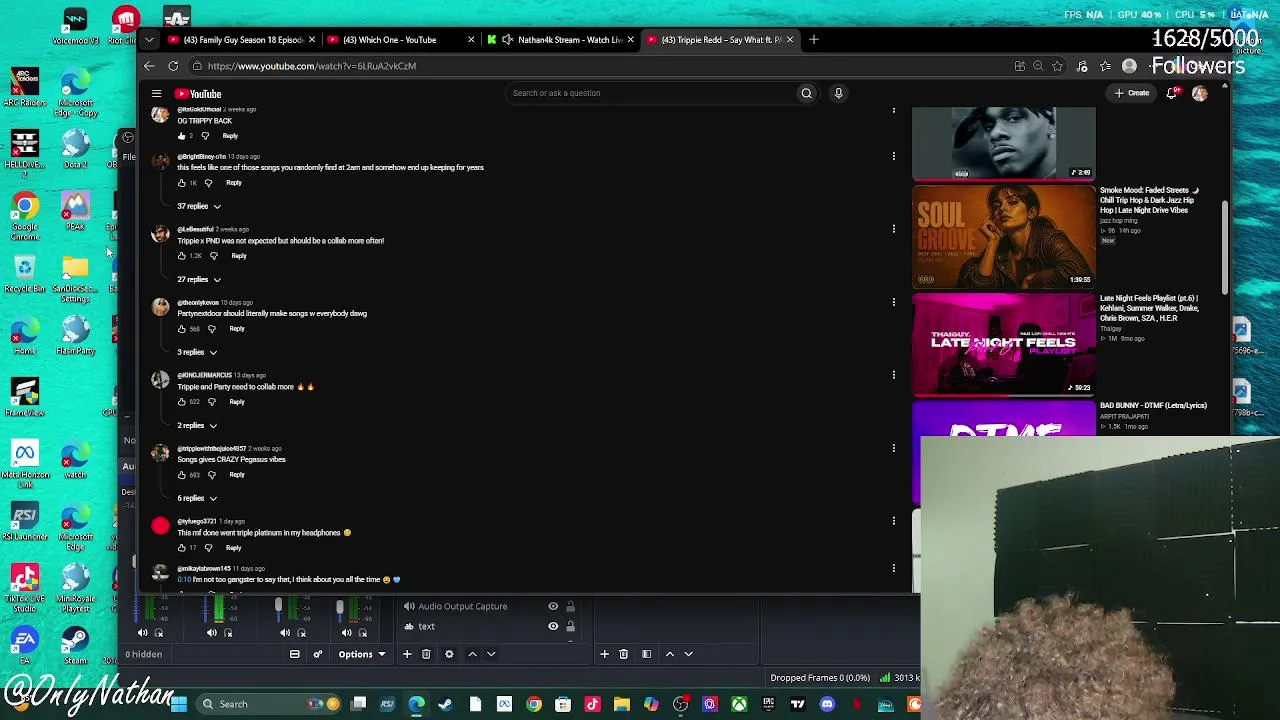
Task: Click the YouTube search magnifier button
Action: coord(806,93)
